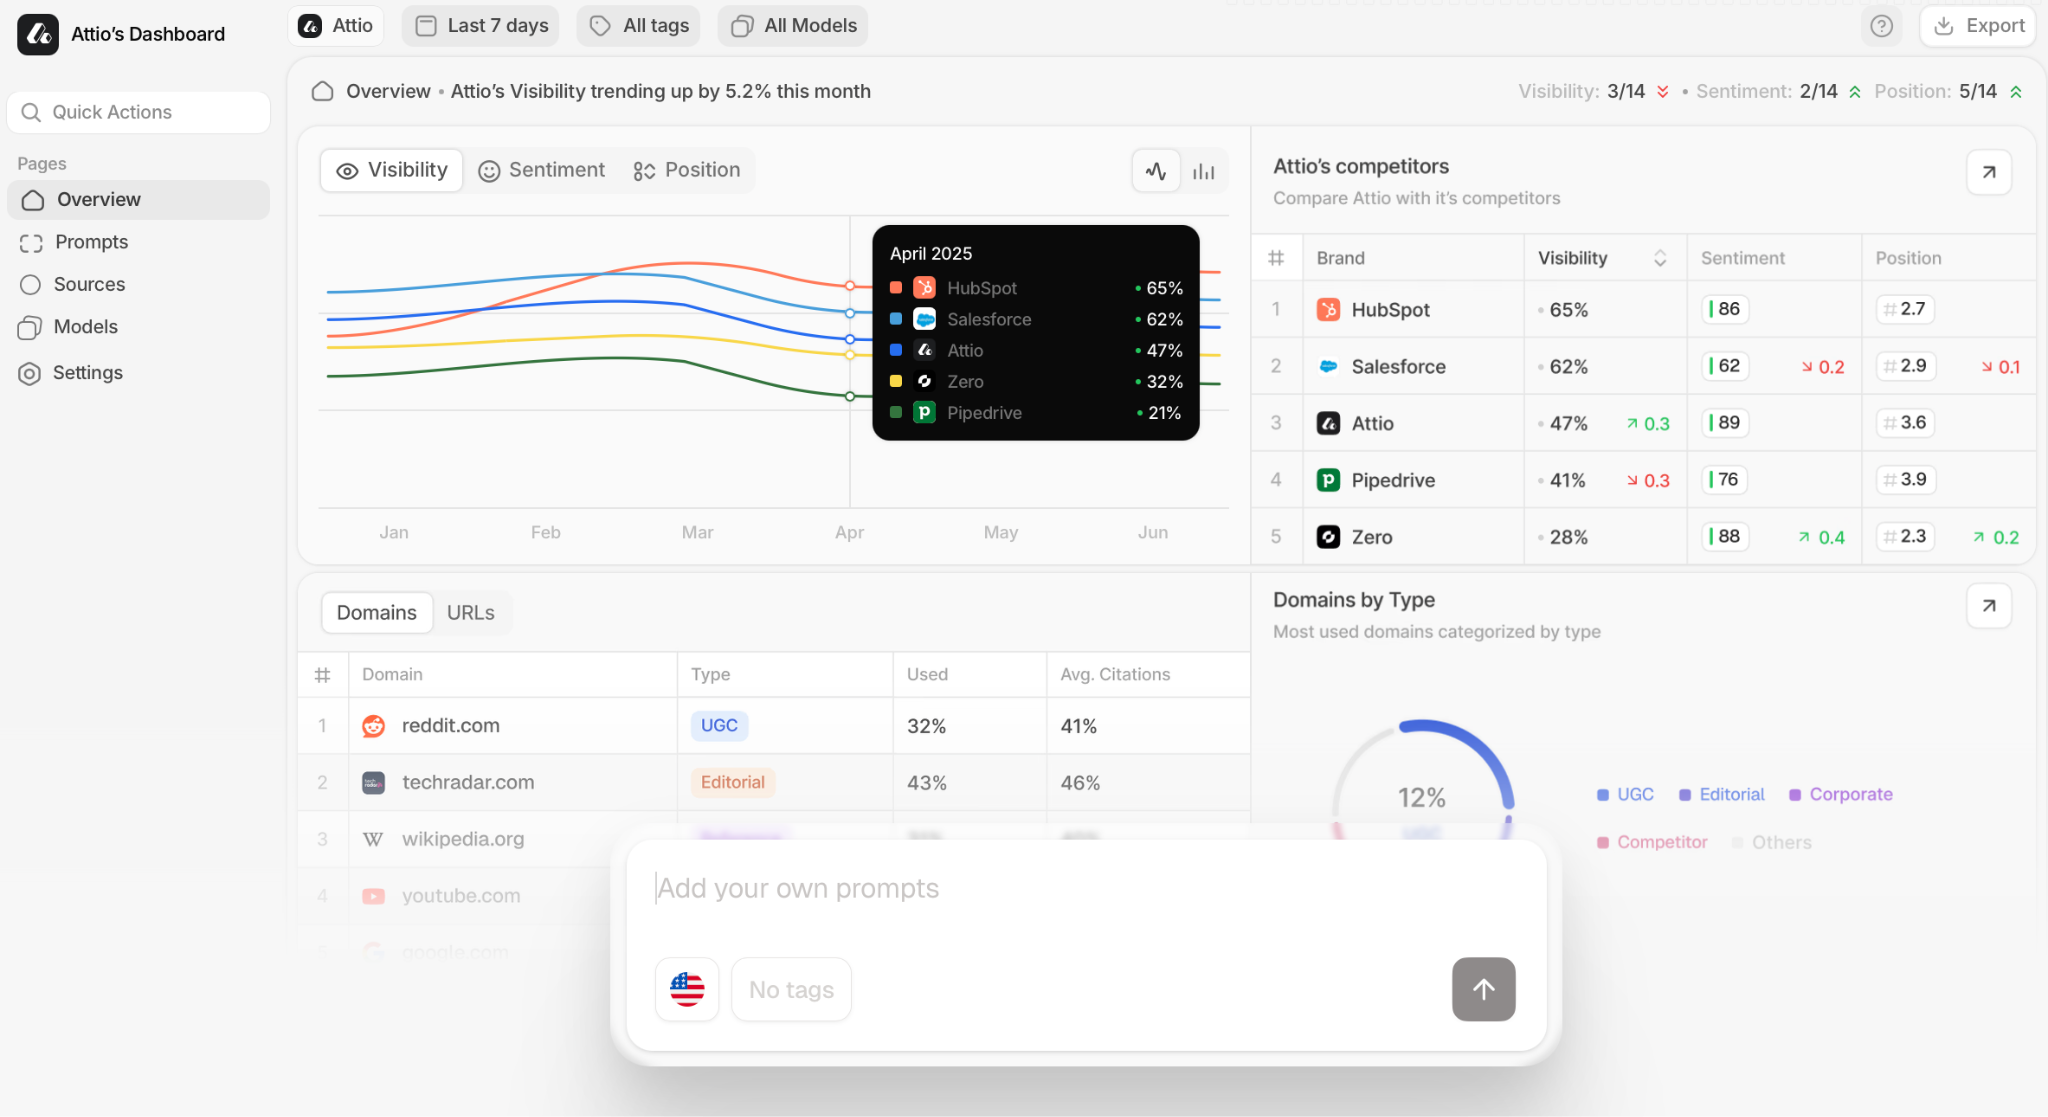Switch chart to Sentiment view

(x=541, y=170)
